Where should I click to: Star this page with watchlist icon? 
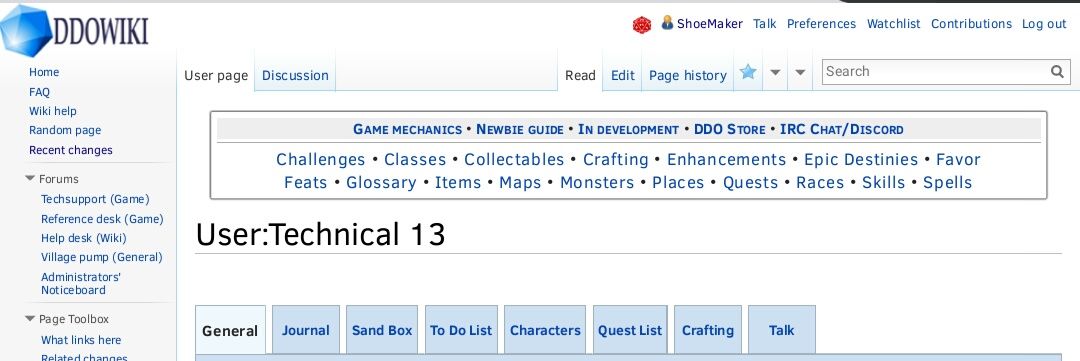click(x=748, y=72)
